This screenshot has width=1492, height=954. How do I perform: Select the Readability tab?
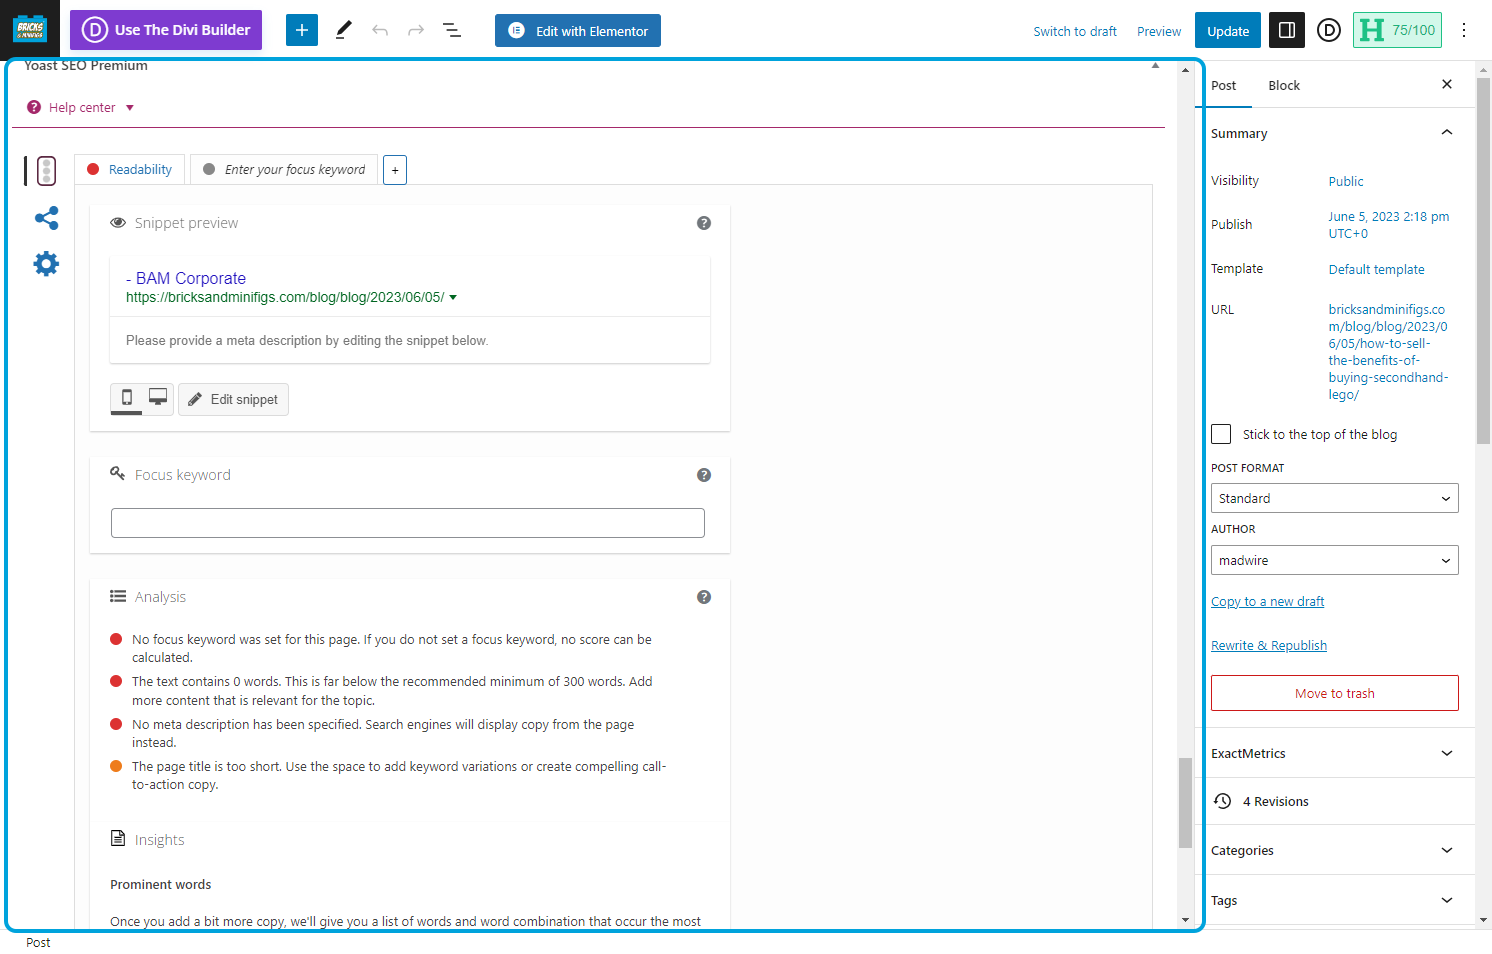coord(129,170)
